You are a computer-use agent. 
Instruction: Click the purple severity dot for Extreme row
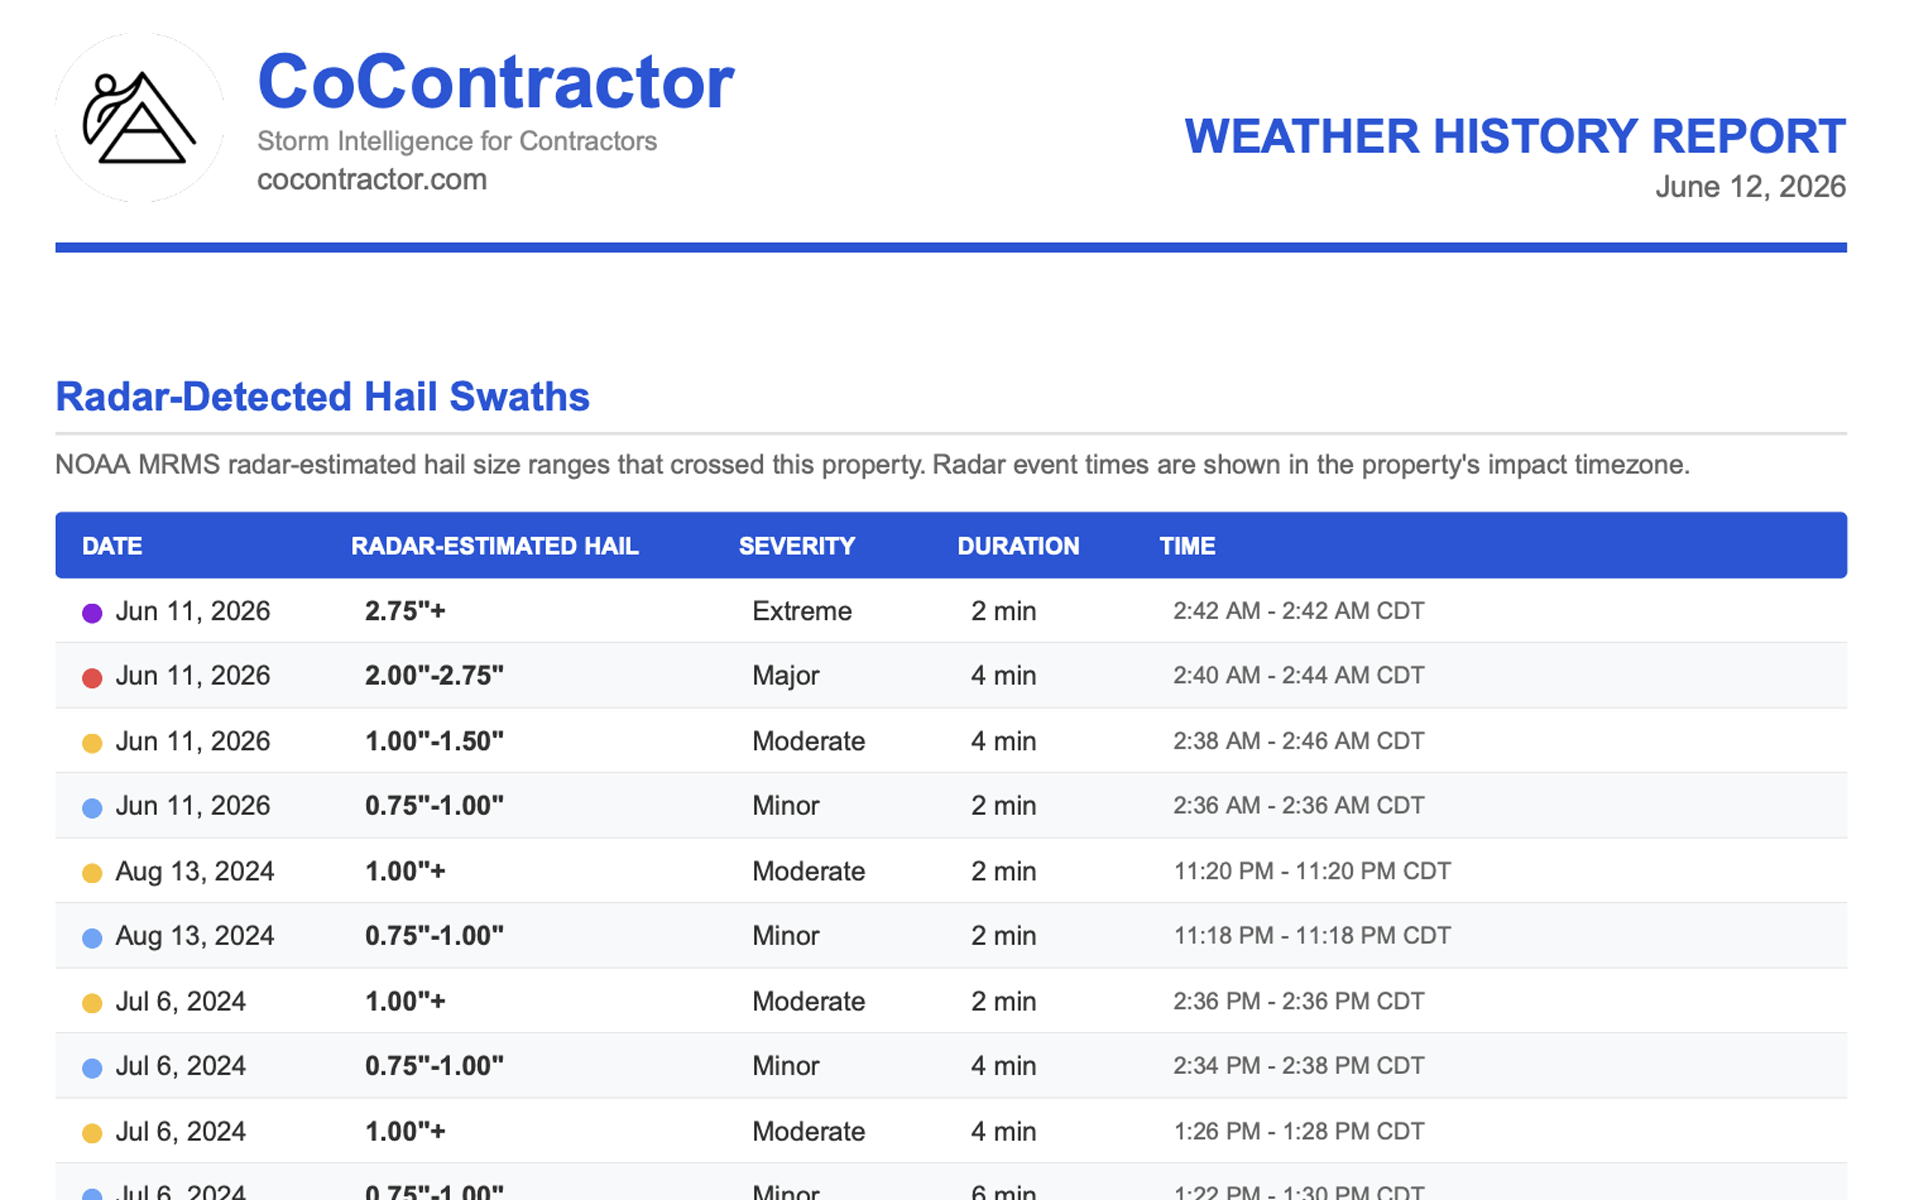(92, 613)
